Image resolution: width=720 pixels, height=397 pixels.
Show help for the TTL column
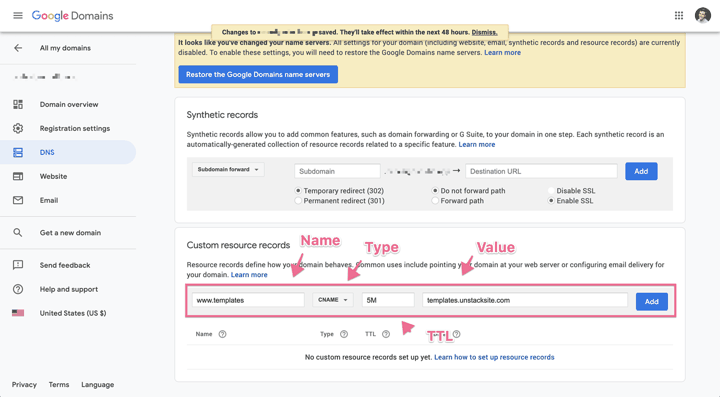(x=386, y=334)
